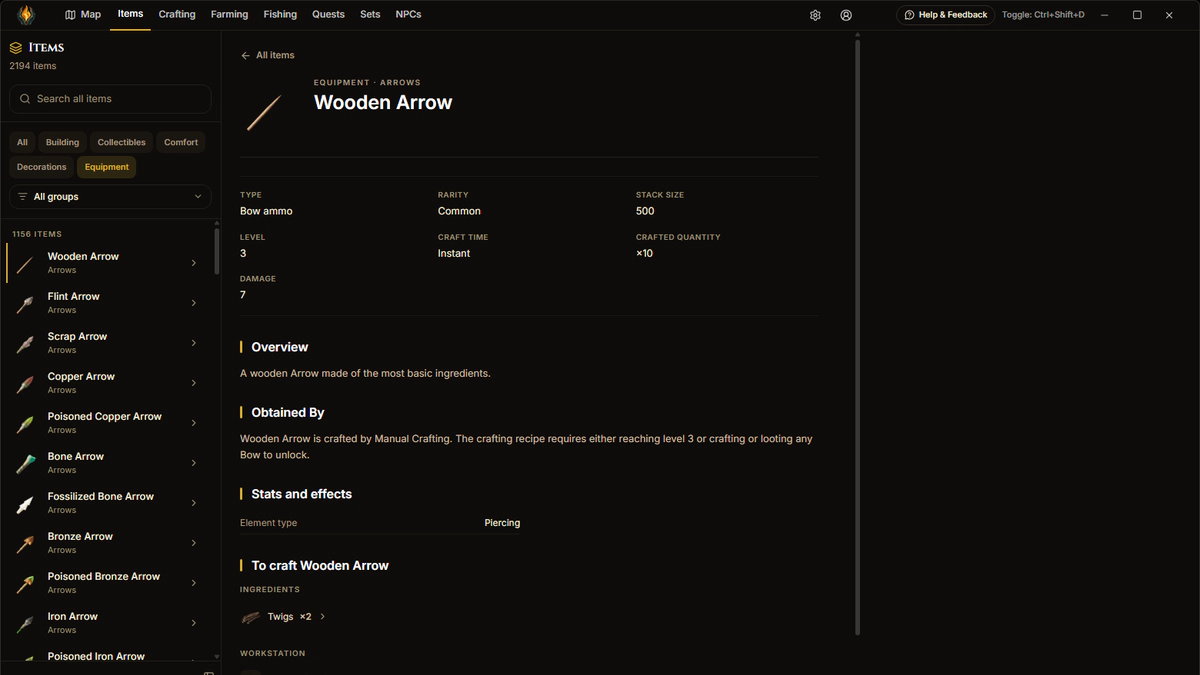This screenshot has width=1200, height=675.
Task: Click the Bone Arrow item icon
Action: click(x=26, y=463)
